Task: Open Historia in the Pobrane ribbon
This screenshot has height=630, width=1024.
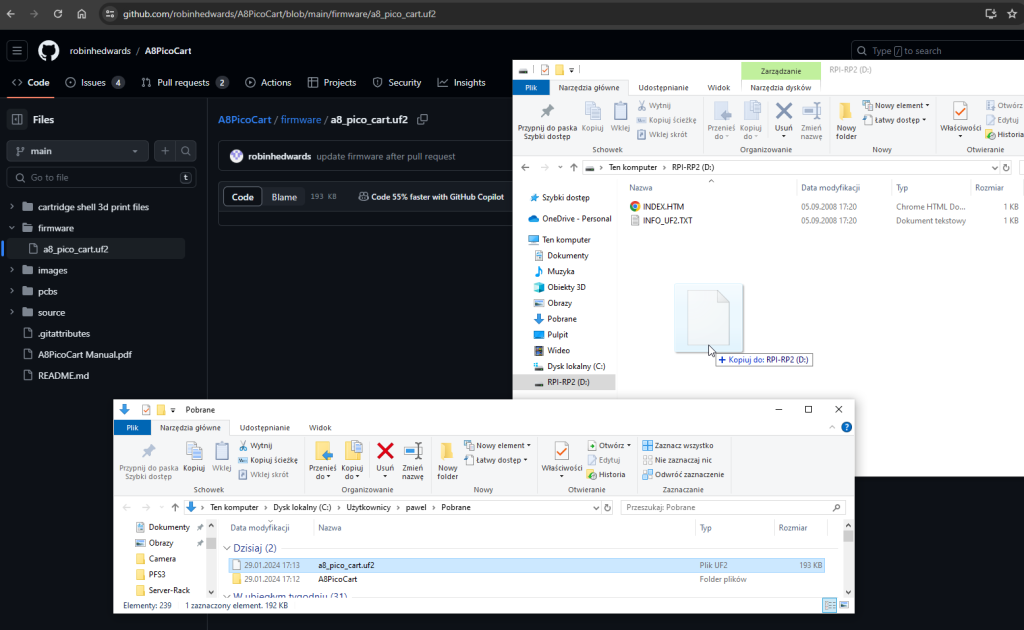Action: [x=606, y=475]
